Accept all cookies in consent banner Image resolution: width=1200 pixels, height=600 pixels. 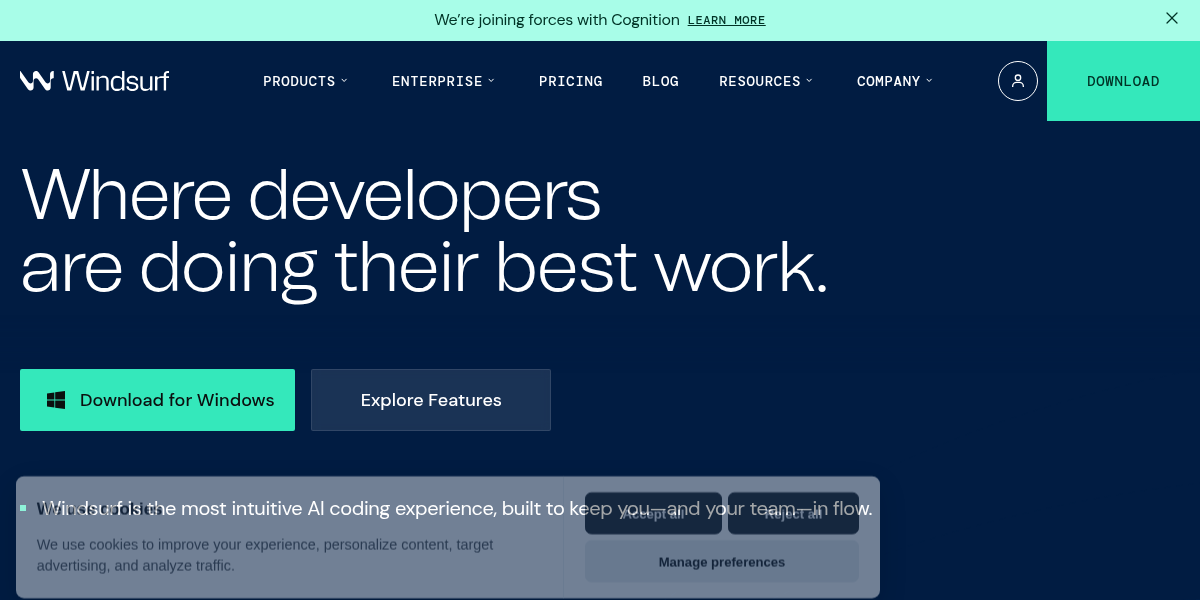pos(653,513)
